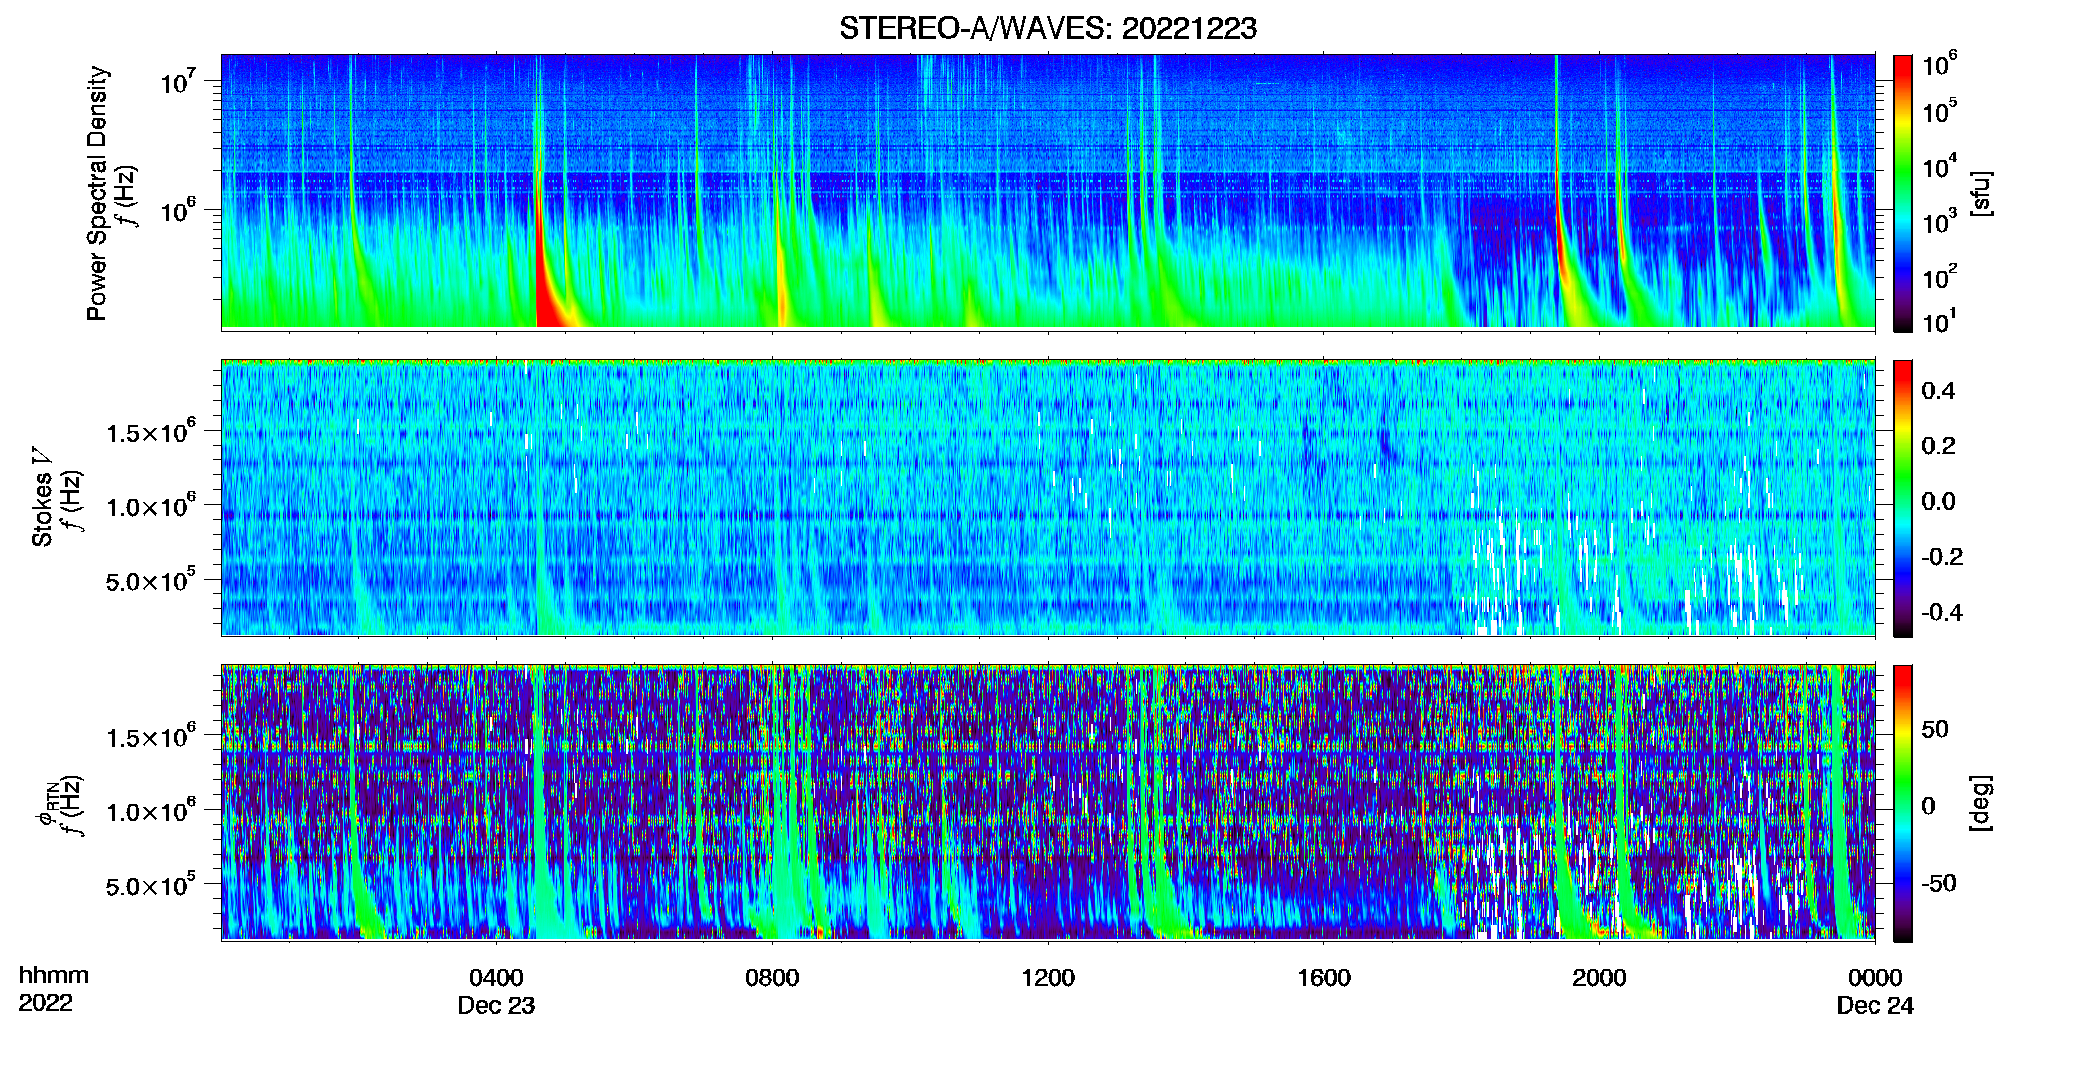Click the Stokes V colorbar
Image resolution: width=2096 pixels, height=1080 pixels.
coord(1903,498)
